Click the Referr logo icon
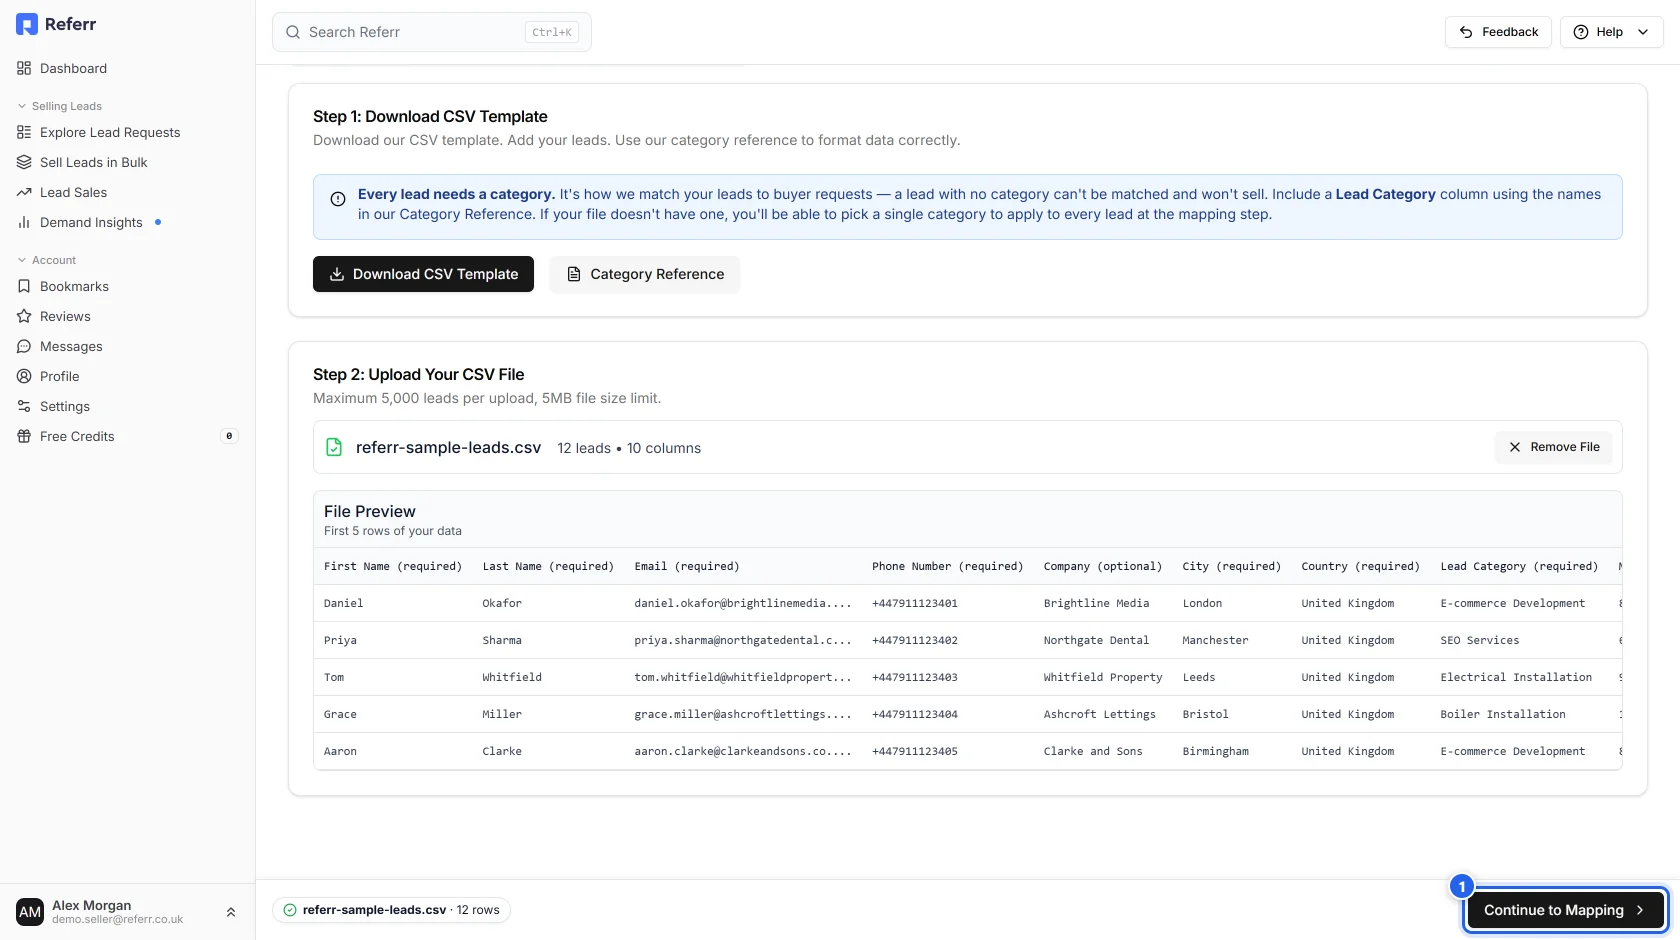The image size is (1680, 940). pyautogui.click(x=27, y=24)
